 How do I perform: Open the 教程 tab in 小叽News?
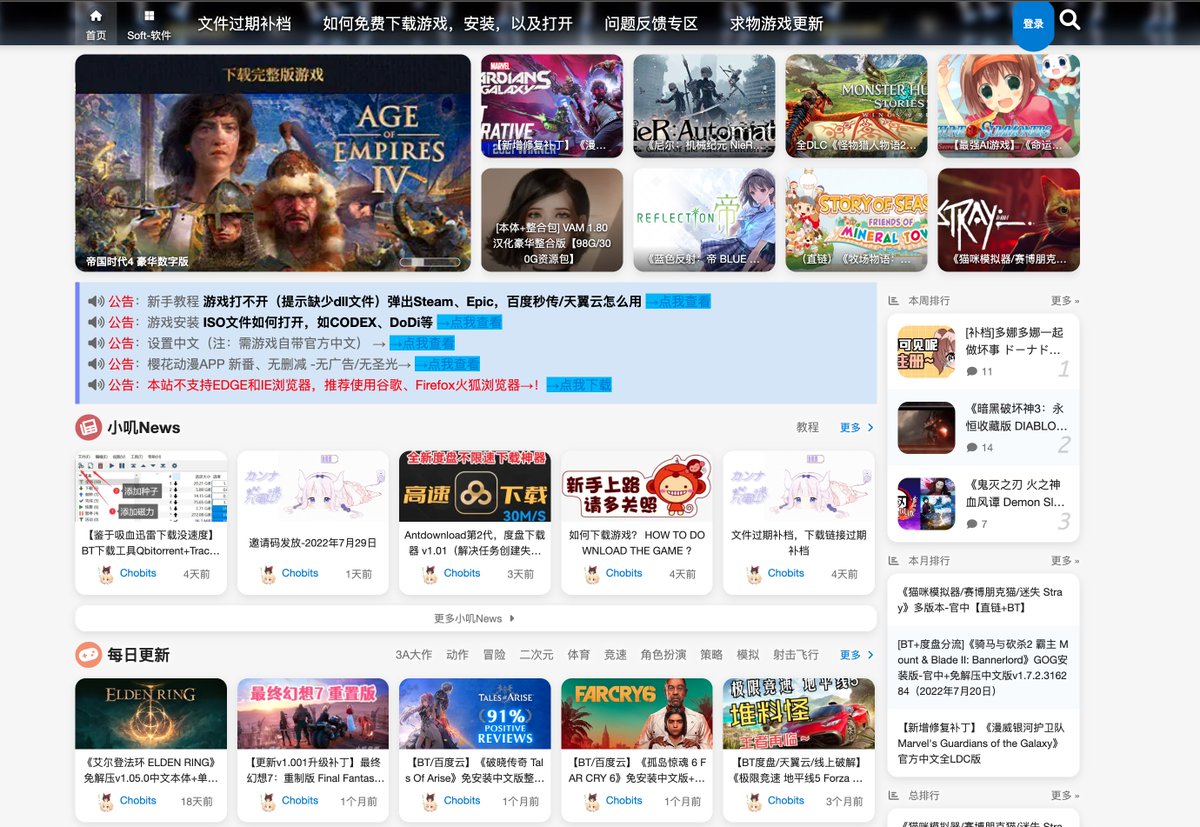click(808, 427)
